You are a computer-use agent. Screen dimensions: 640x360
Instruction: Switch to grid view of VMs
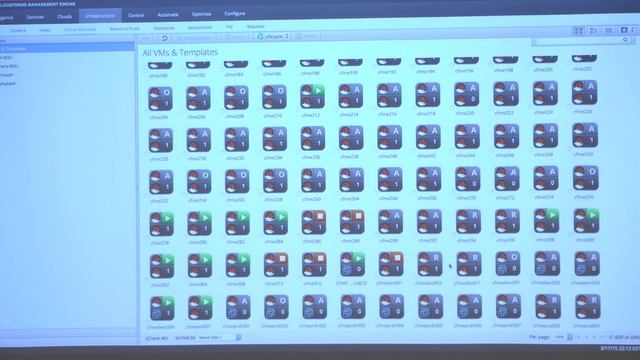tap(579, 31)
